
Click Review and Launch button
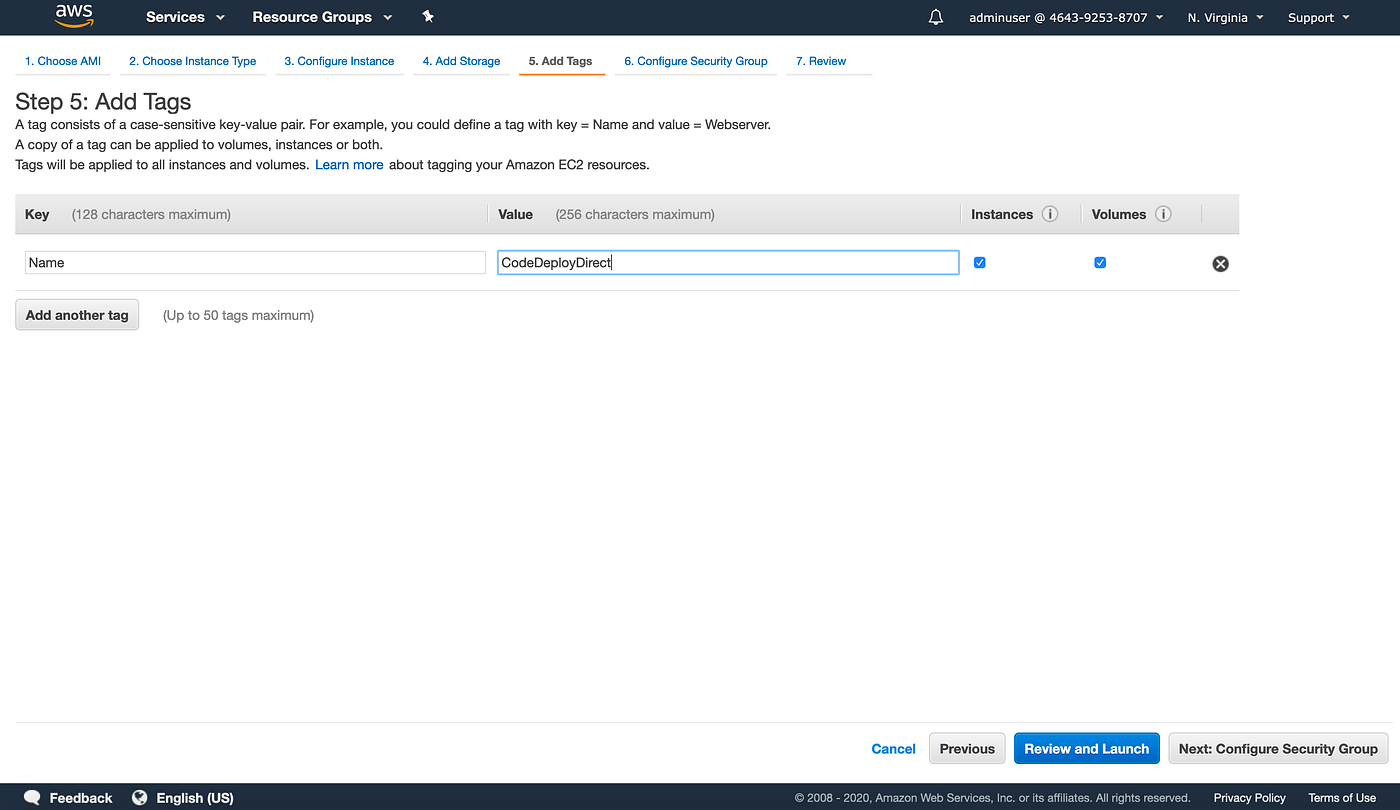[x=1087, y=749]
